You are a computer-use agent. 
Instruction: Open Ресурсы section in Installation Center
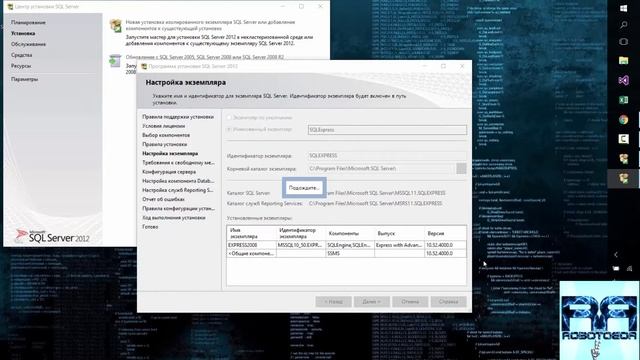click(21, 66)
